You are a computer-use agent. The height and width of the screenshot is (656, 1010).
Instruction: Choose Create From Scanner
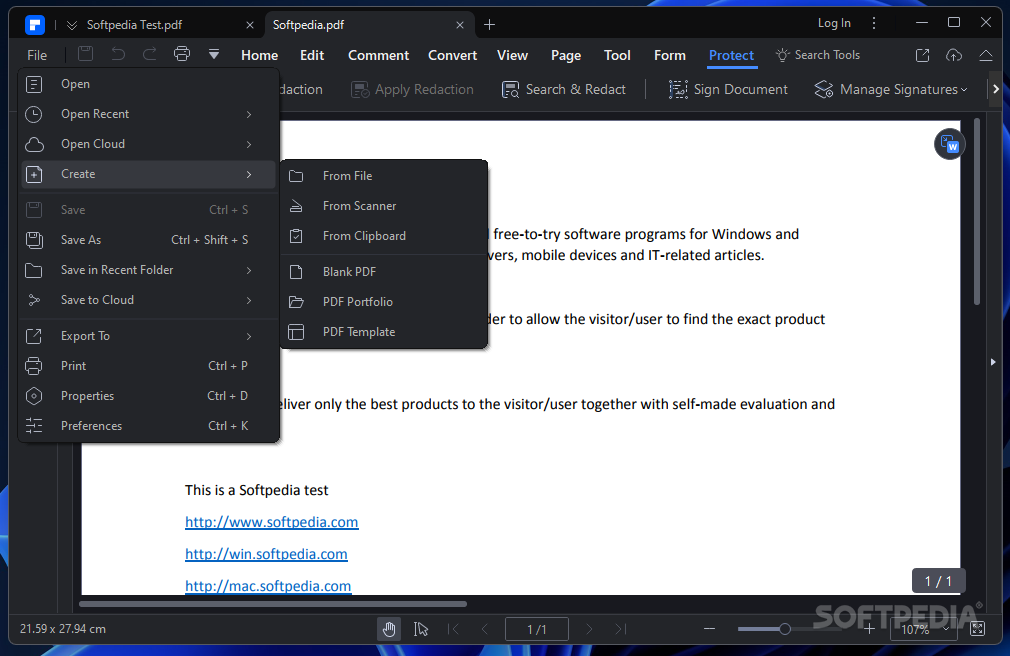coord(384,206)
